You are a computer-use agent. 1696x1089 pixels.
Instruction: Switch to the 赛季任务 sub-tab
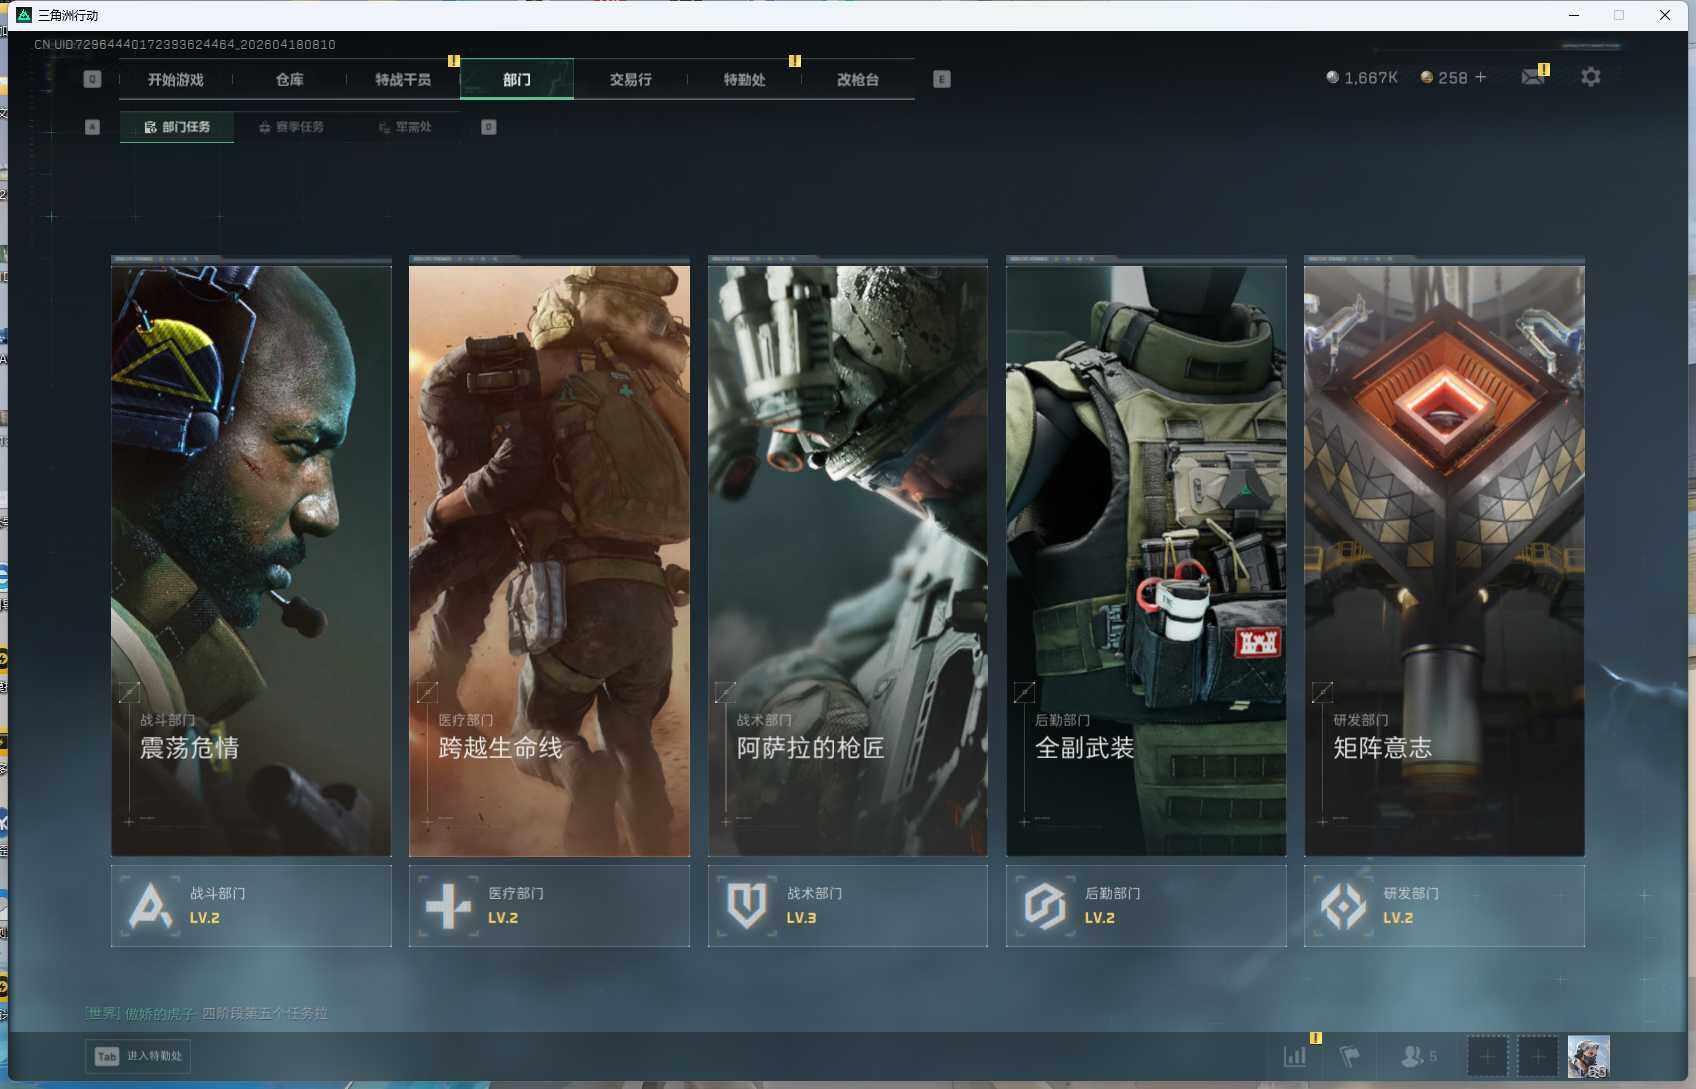(x=291, y=127)
